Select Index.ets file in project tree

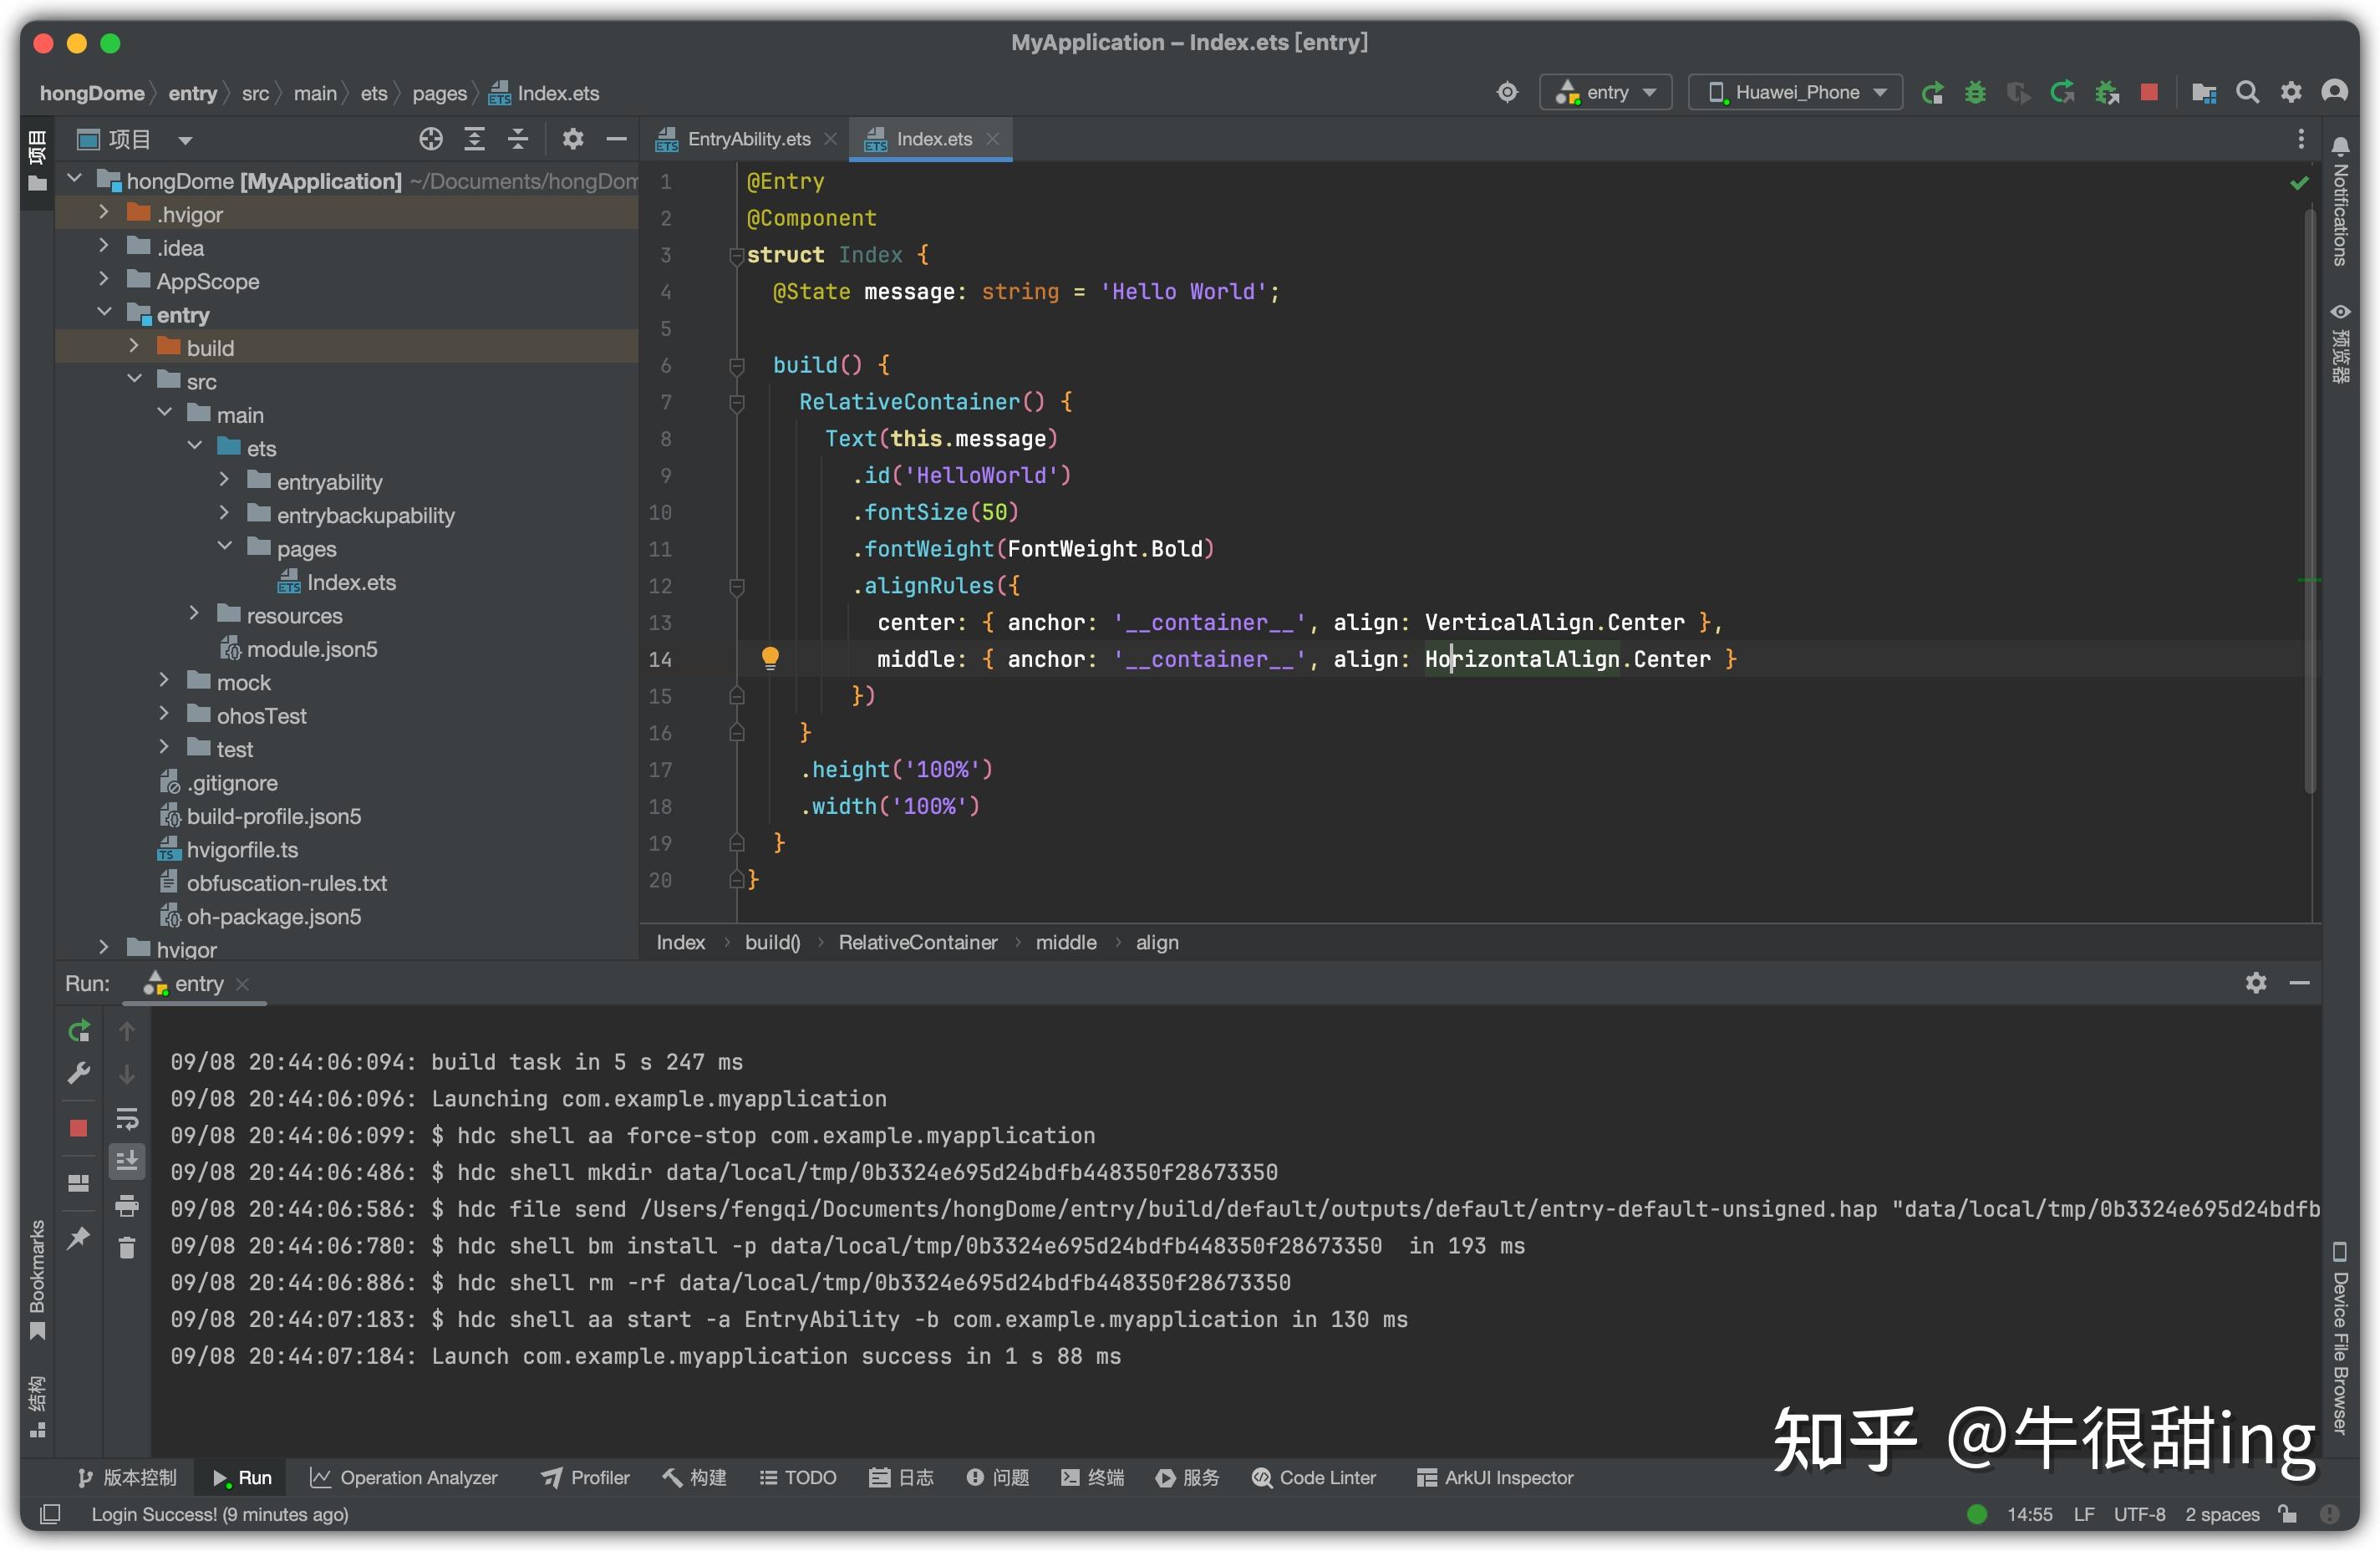click(x=350, y=582)
